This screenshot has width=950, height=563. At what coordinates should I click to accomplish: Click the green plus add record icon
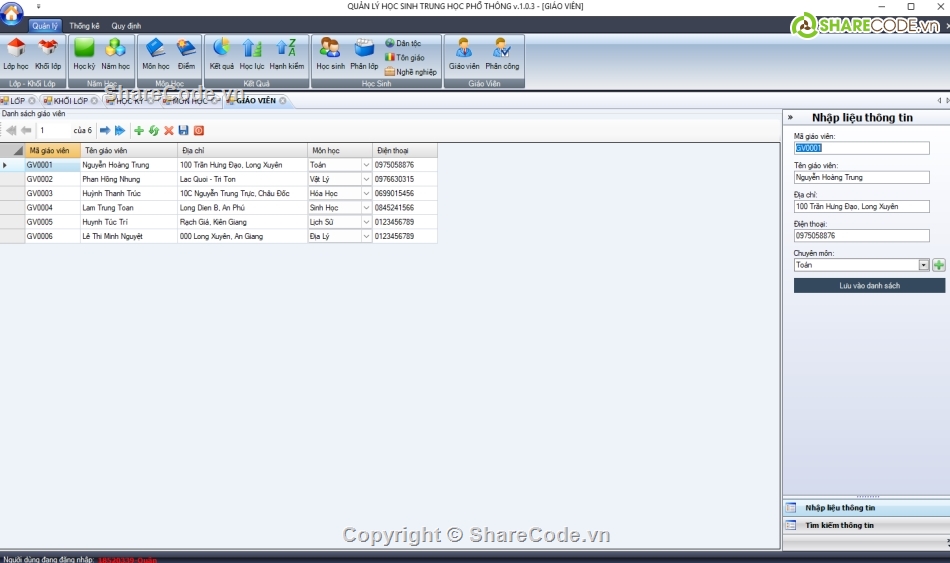(139, 130)
